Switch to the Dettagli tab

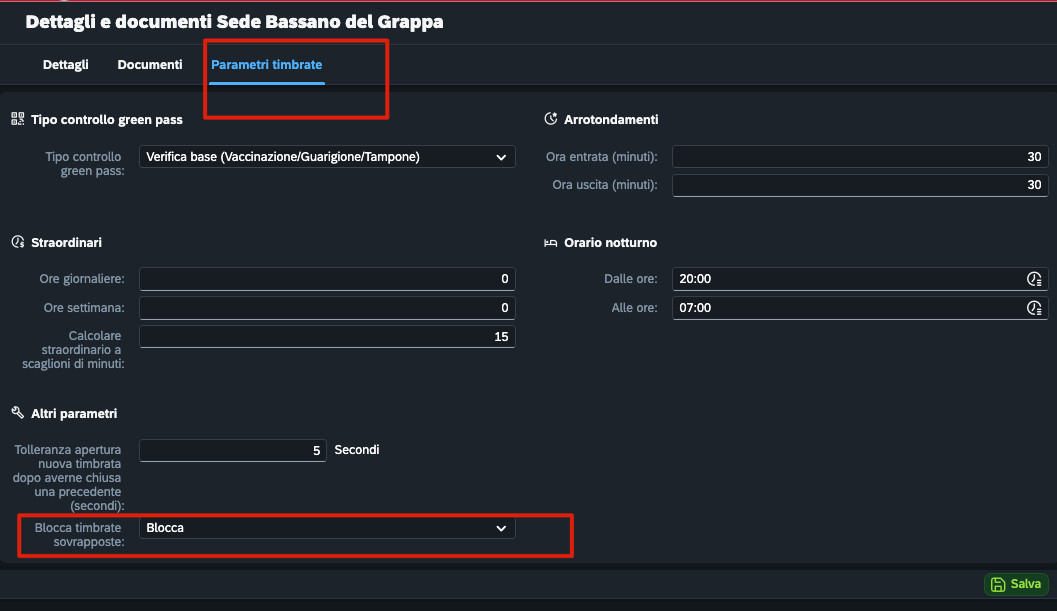point(65,65)
